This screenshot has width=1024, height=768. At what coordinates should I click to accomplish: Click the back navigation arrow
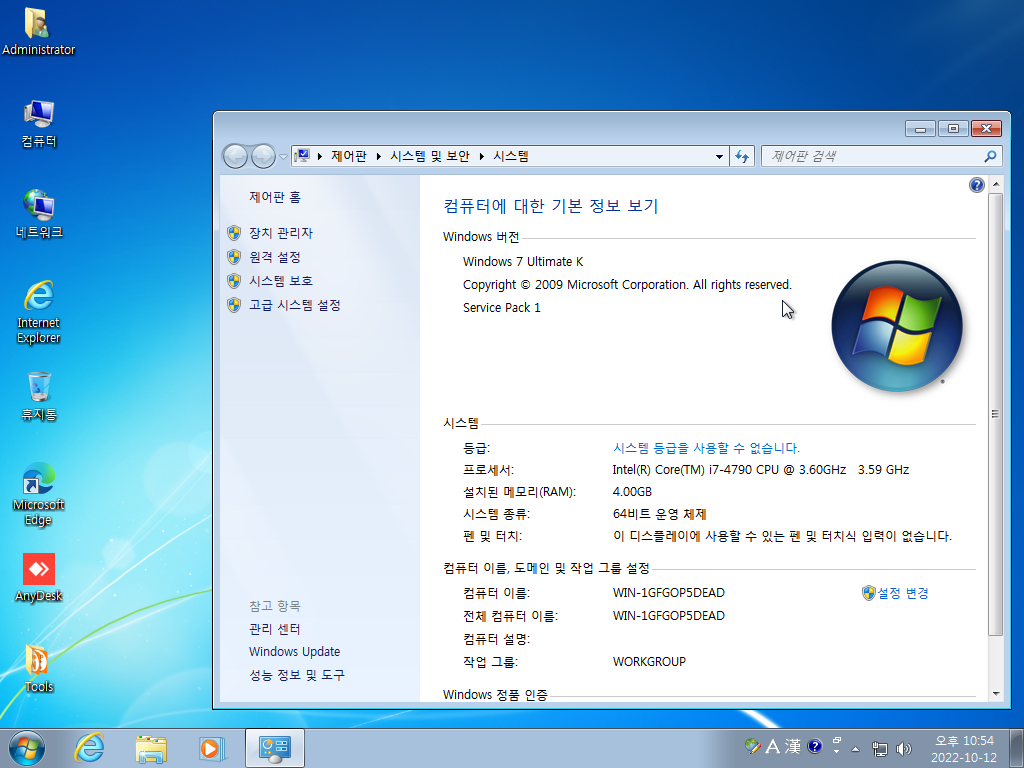pos(235,156)
